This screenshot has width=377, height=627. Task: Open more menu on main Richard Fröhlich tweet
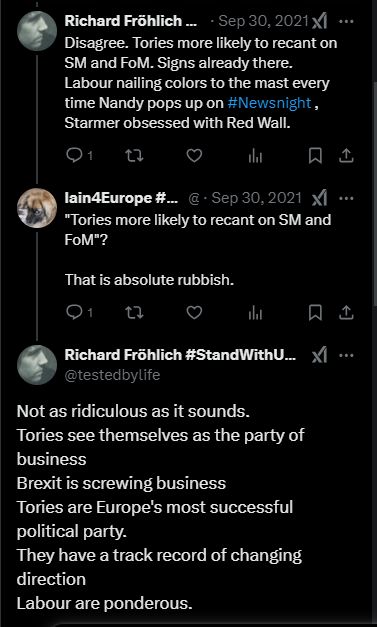coord(346,355)
